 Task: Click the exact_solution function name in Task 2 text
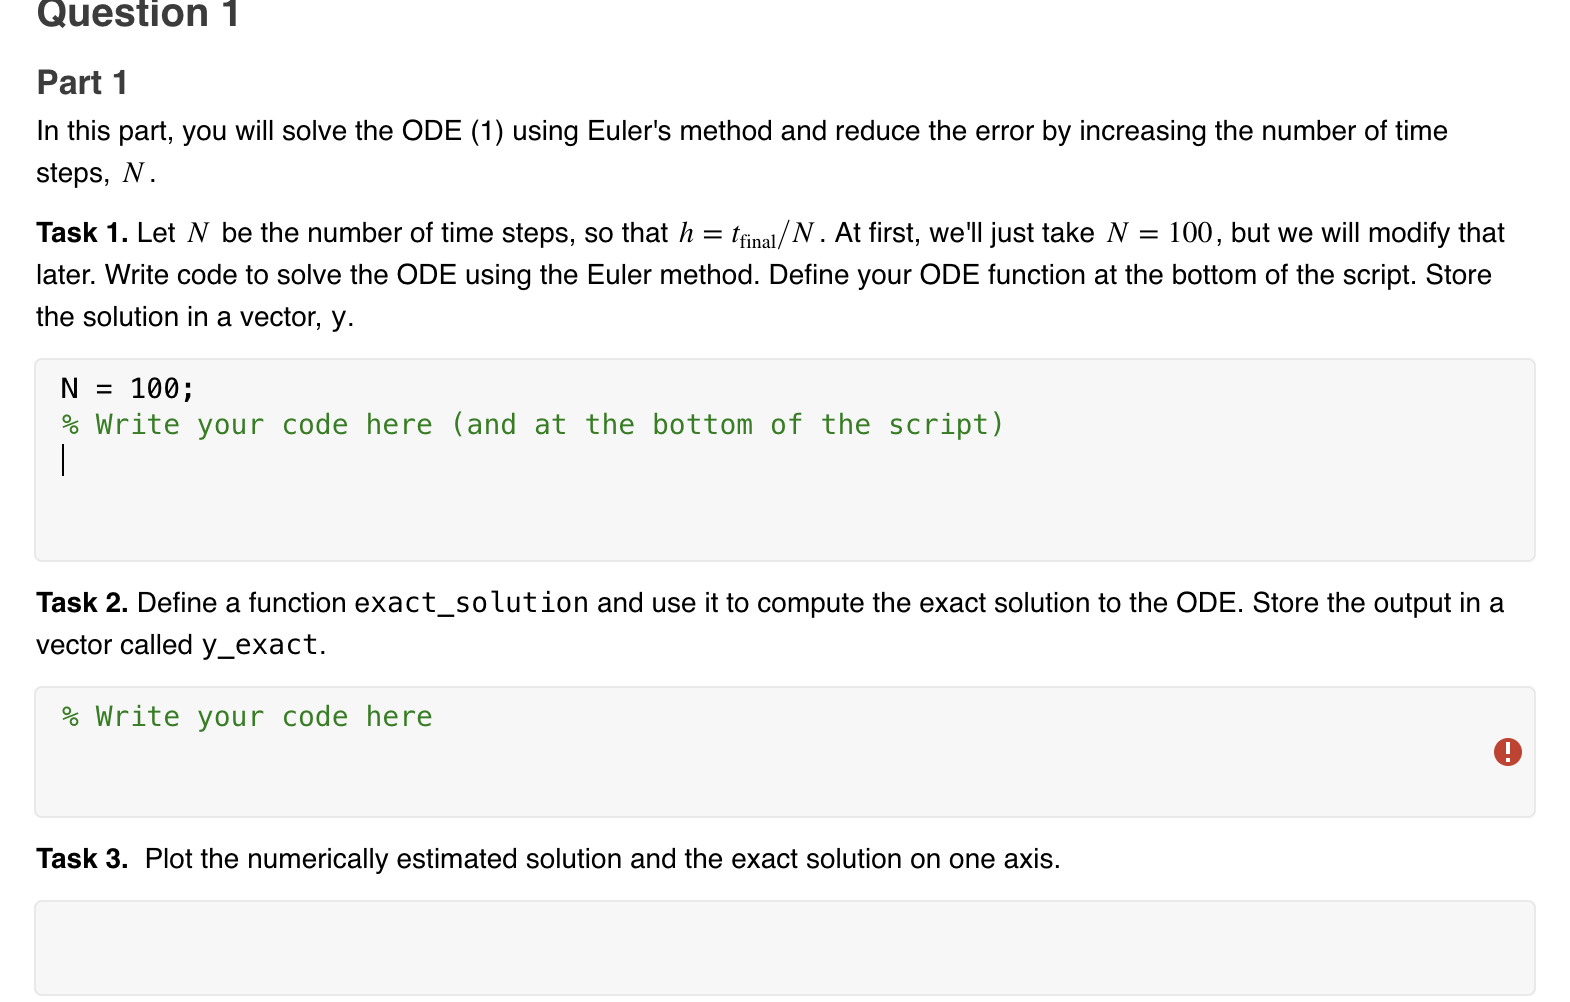click(x=470, y=603)
